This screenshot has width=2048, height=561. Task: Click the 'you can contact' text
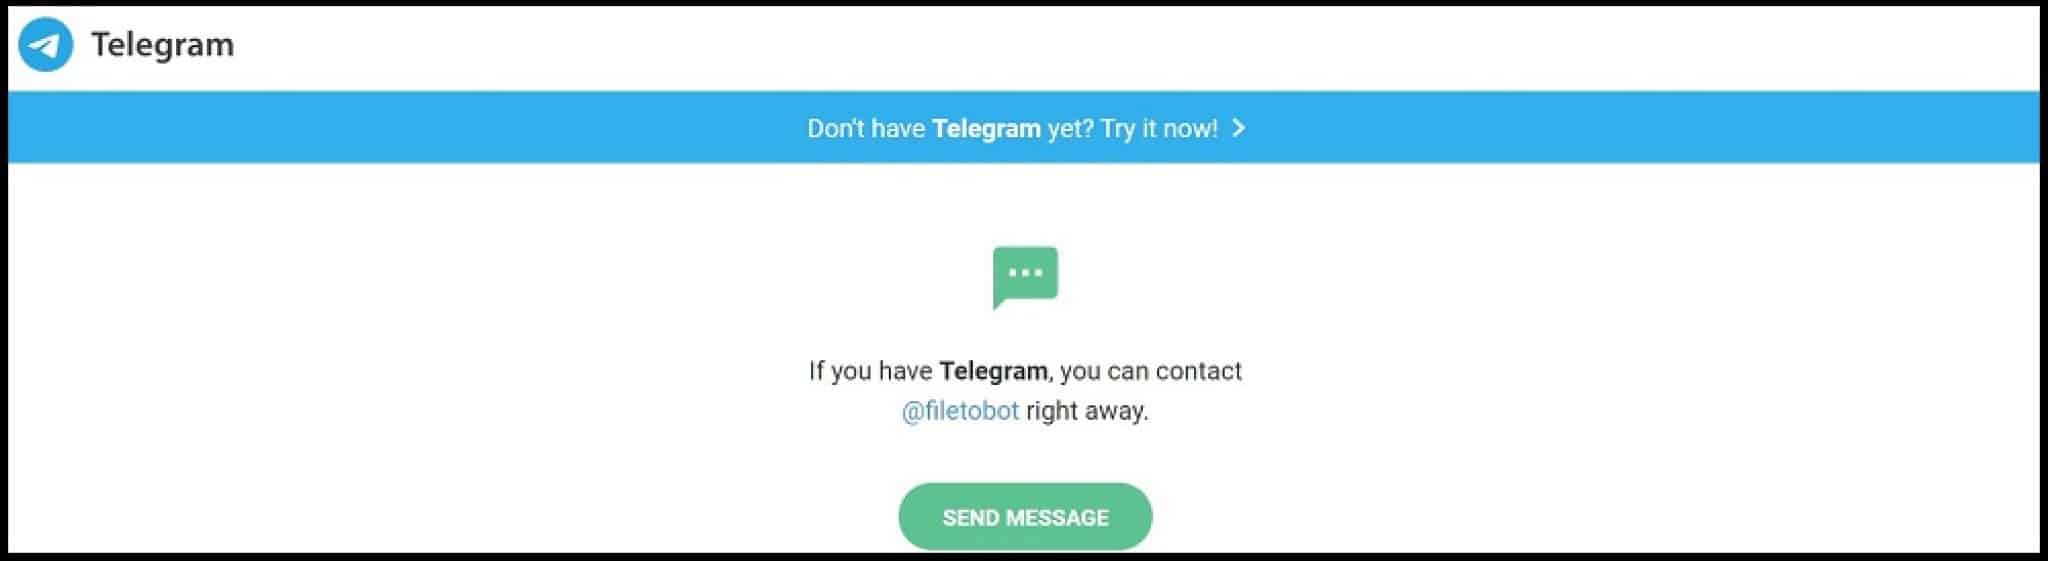(1151, 371)
